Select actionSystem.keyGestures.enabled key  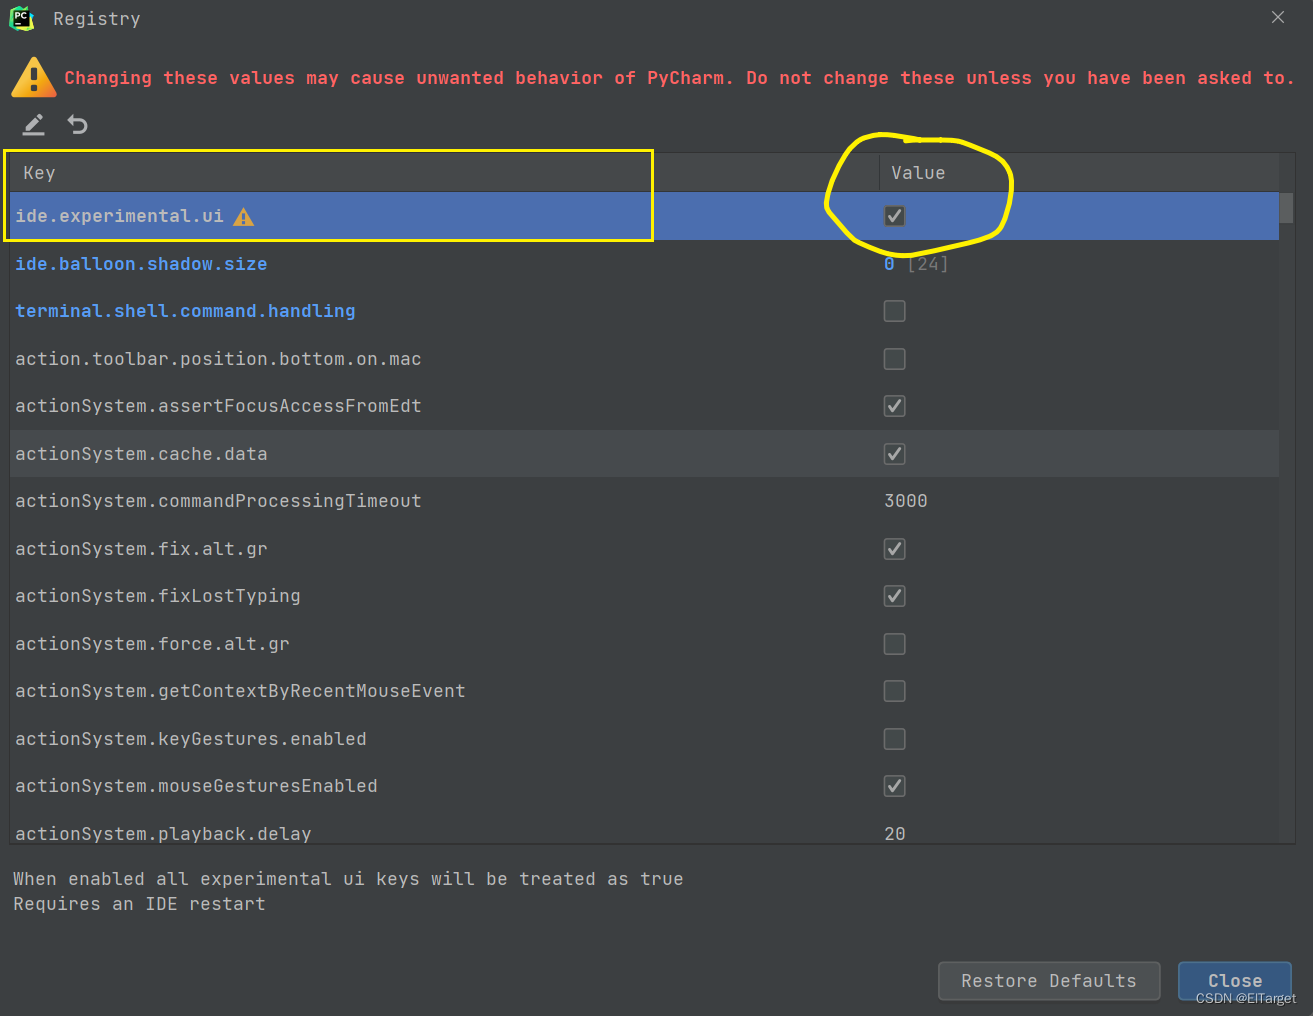click(x=191, y=739)
